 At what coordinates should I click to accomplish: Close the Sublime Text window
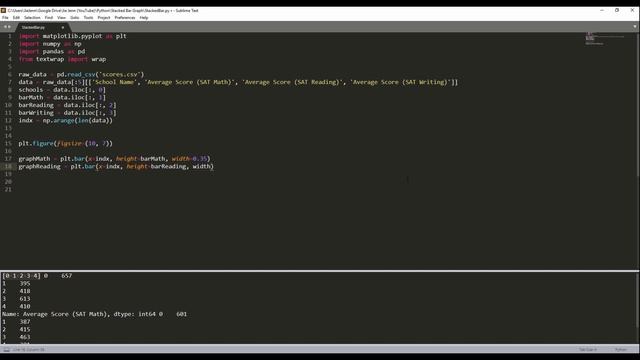(x=632, y=10)
